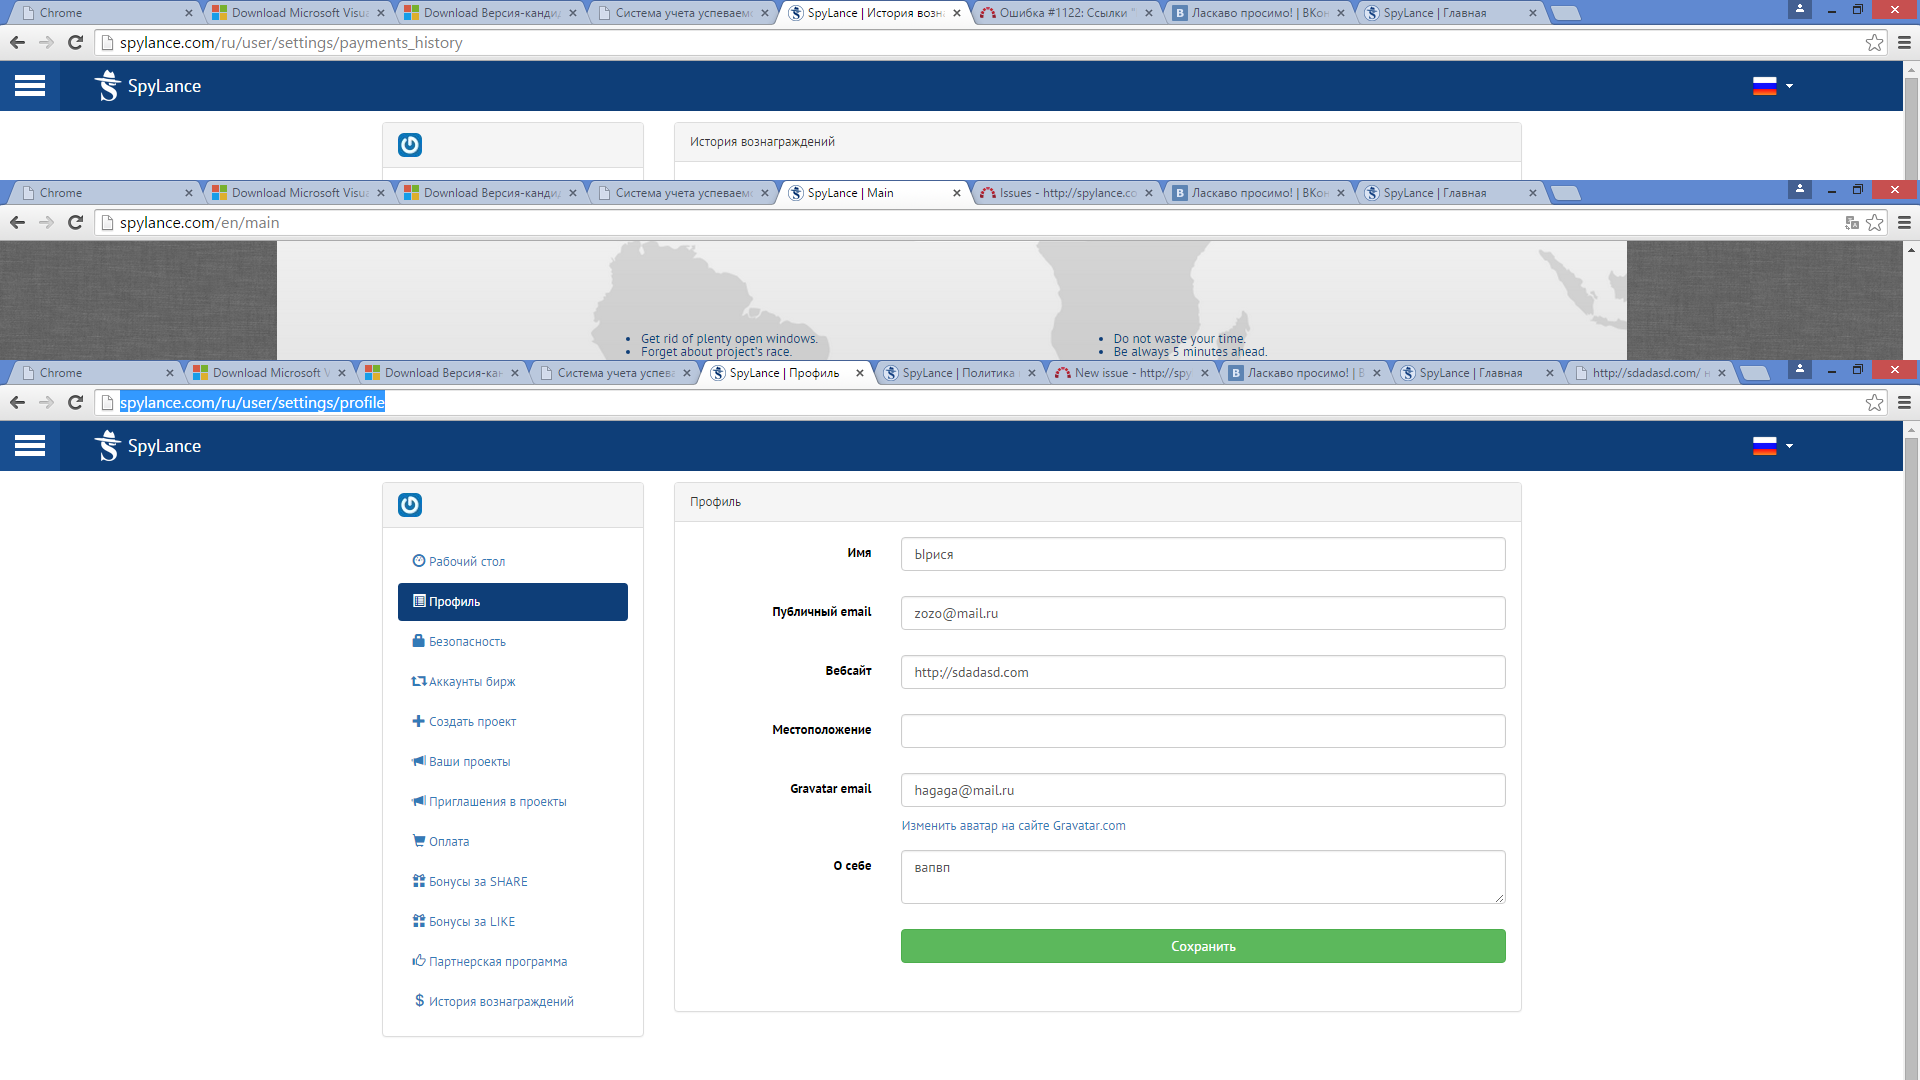Open Chrome menu in the profile window
Viewport: 1920px width, 1080px height.
coord(1904,402)
